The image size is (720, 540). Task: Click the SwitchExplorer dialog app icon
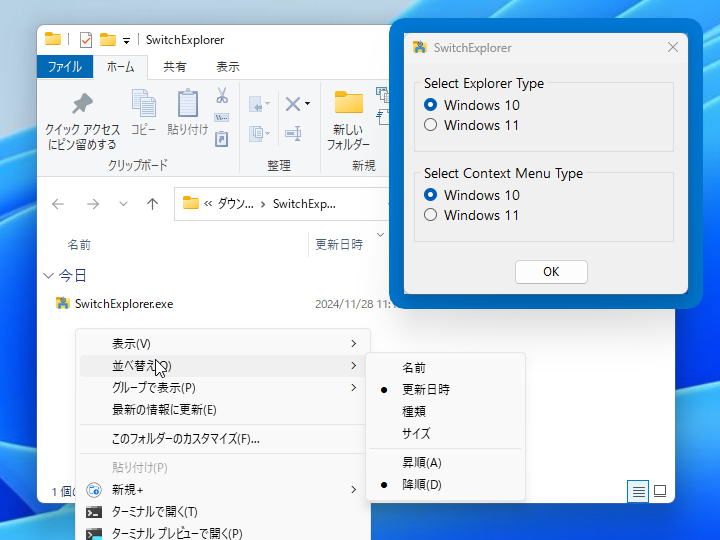coord(420,47)
